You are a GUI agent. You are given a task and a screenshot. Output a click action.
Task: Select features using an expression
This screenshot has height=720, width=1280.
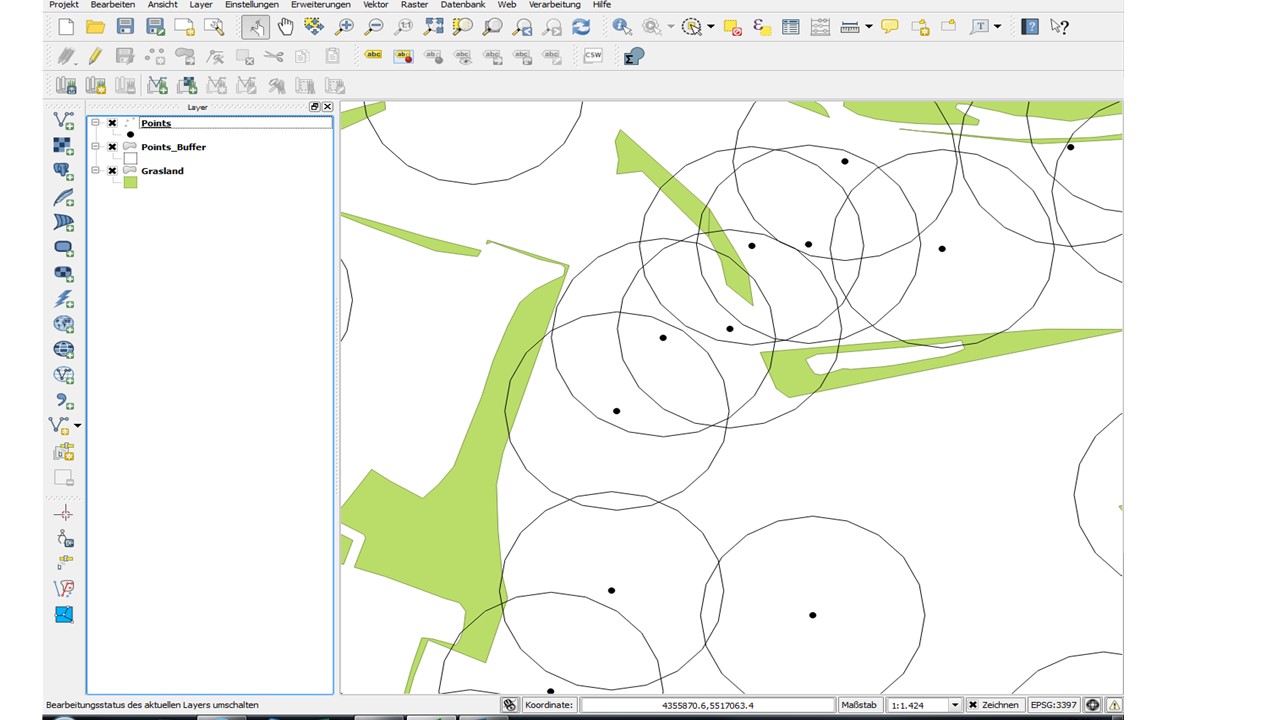[761, 27]
